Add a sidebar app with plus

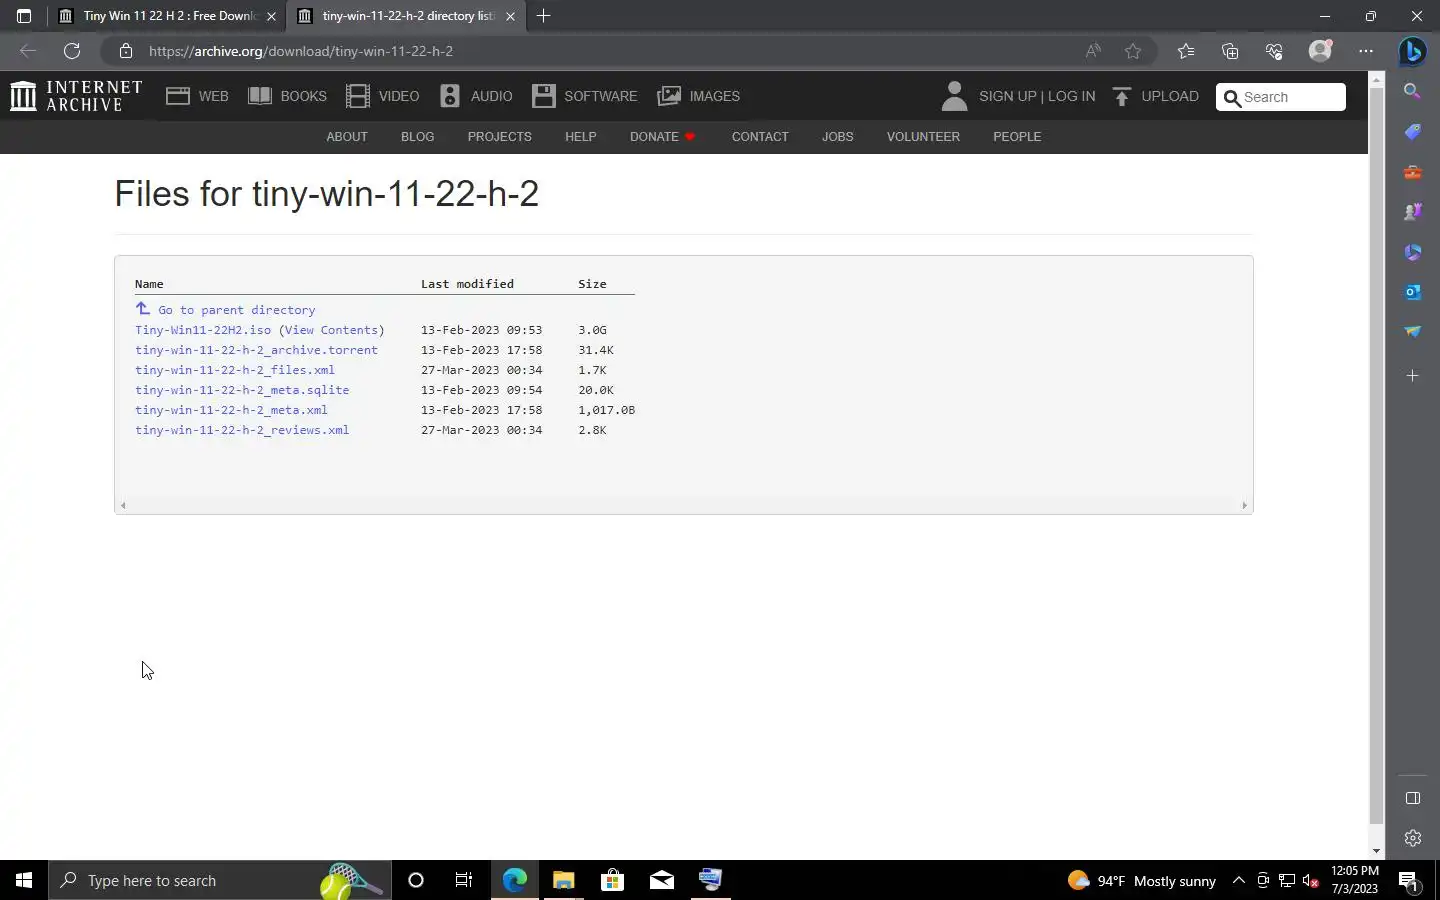tap(1412, 376)
